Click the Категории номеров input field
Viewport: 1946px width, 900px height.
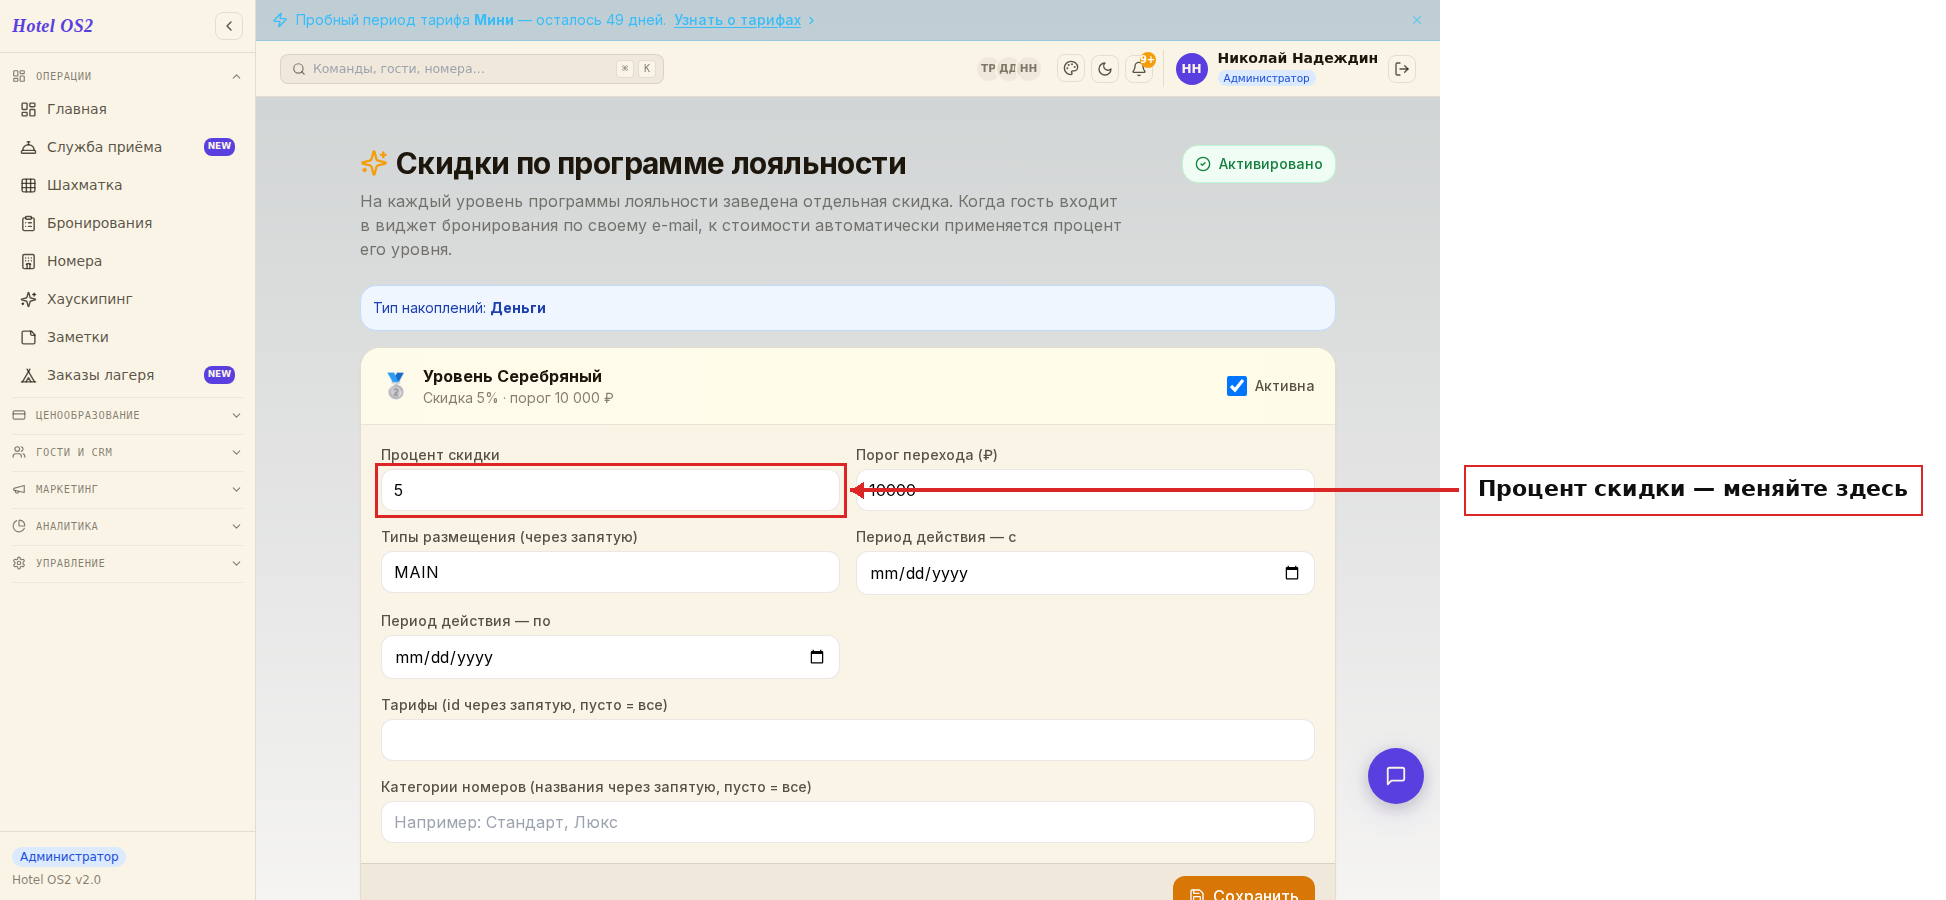coord(848,822)
